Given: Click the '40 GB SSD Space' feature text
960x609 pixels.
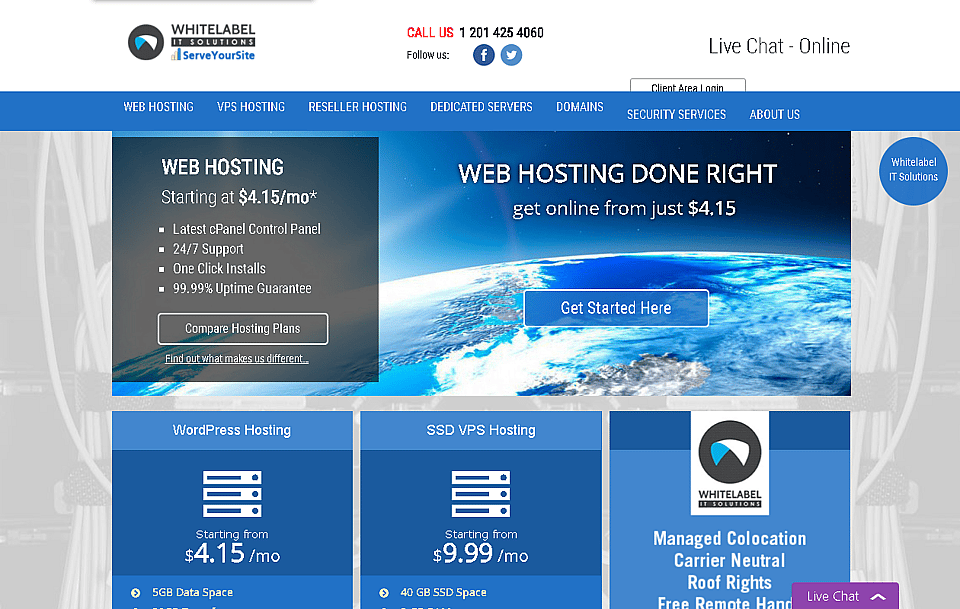Looking at the screenshot, I should 443,592.
